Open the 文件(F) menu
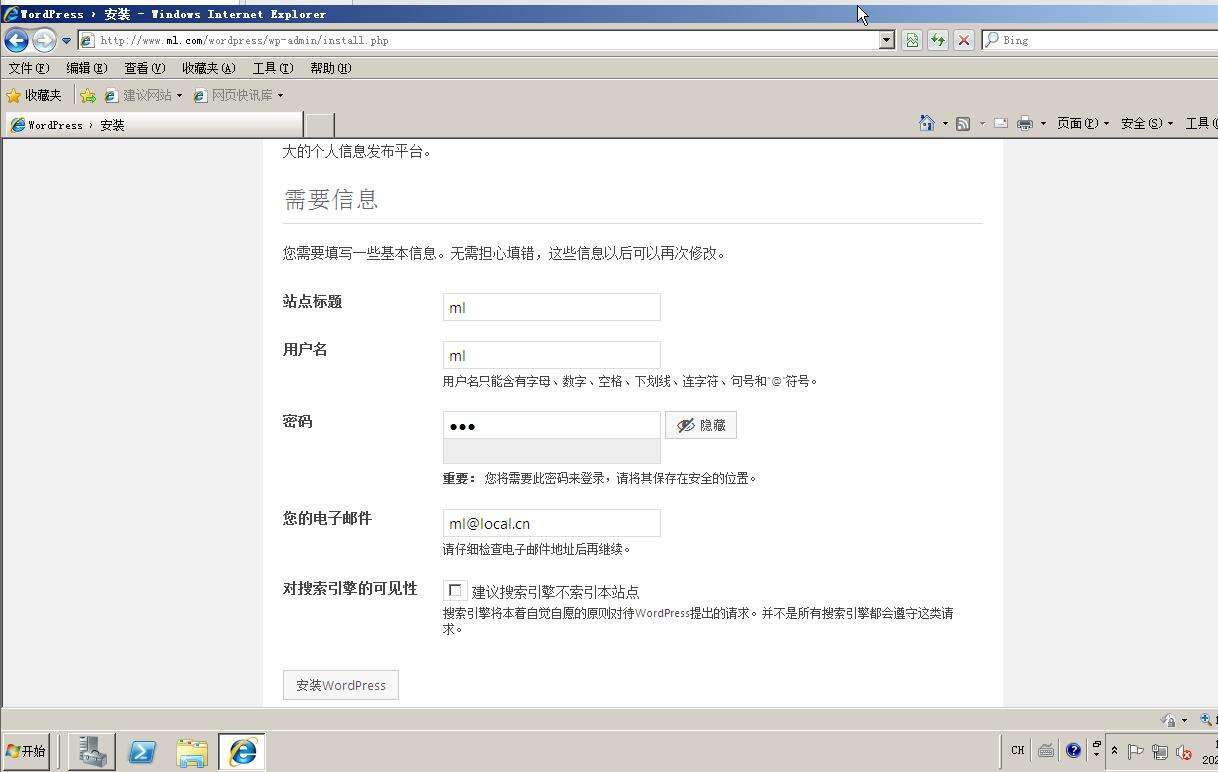The height and width of the screenshot is (772, 1218). [x=28, y=68]
